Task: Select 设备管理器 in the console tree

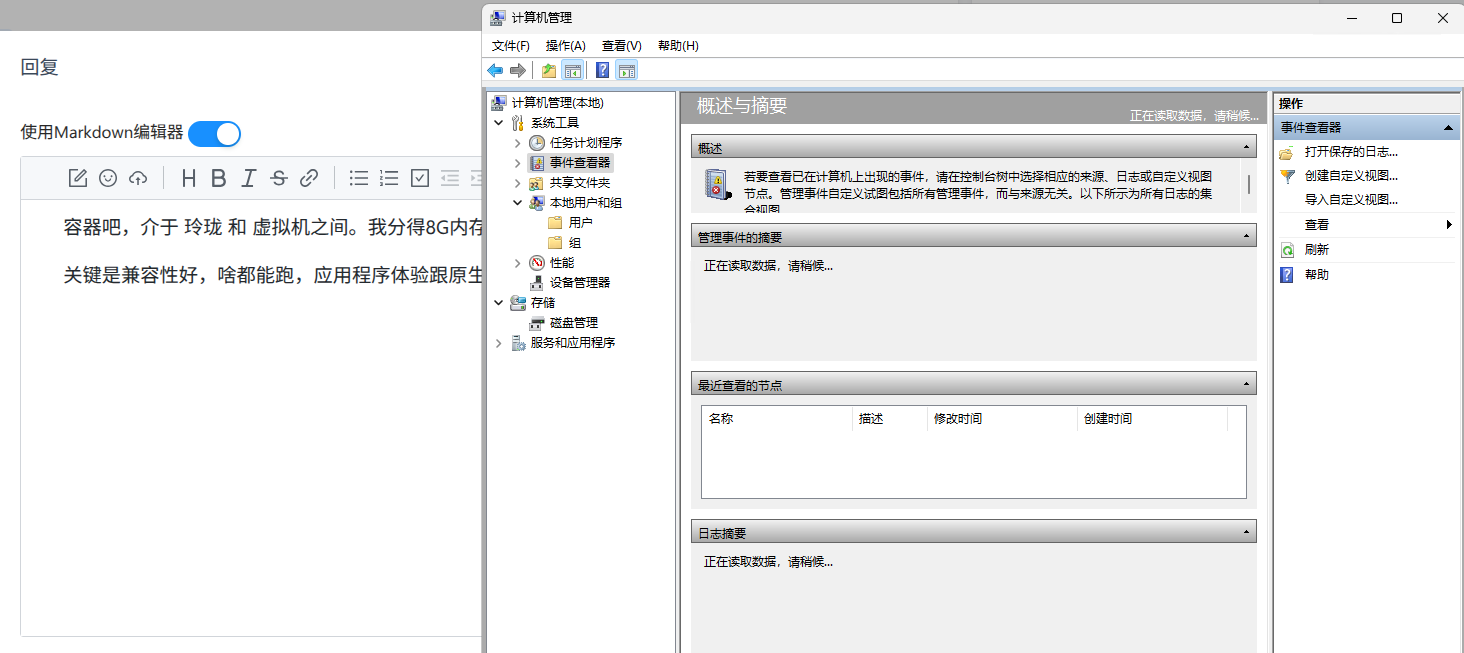Action: (580, 282)
